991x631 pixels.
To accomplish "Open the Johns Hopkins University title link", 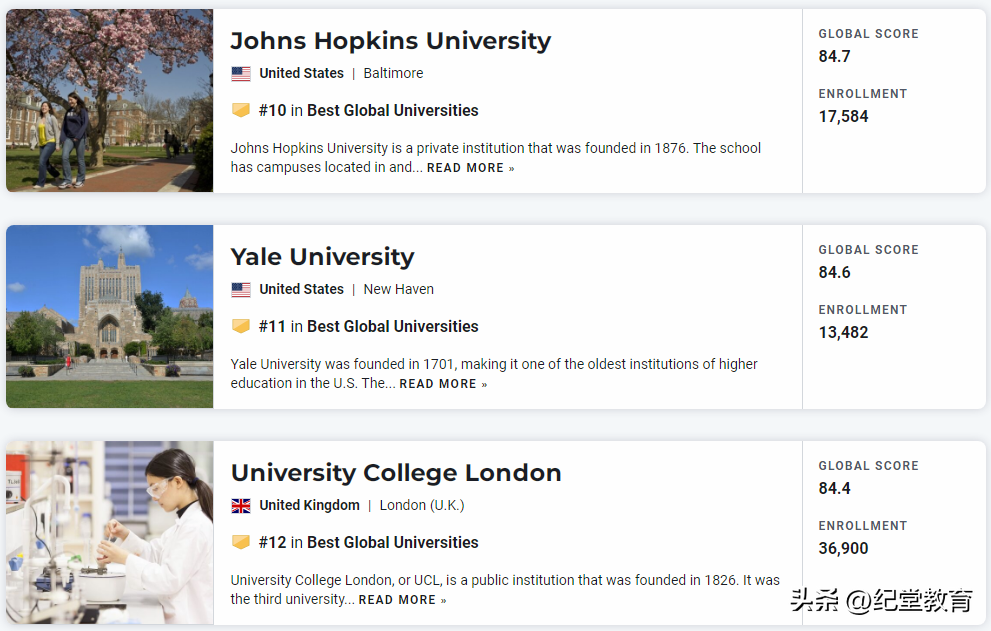I will click(x=390, y=41).
